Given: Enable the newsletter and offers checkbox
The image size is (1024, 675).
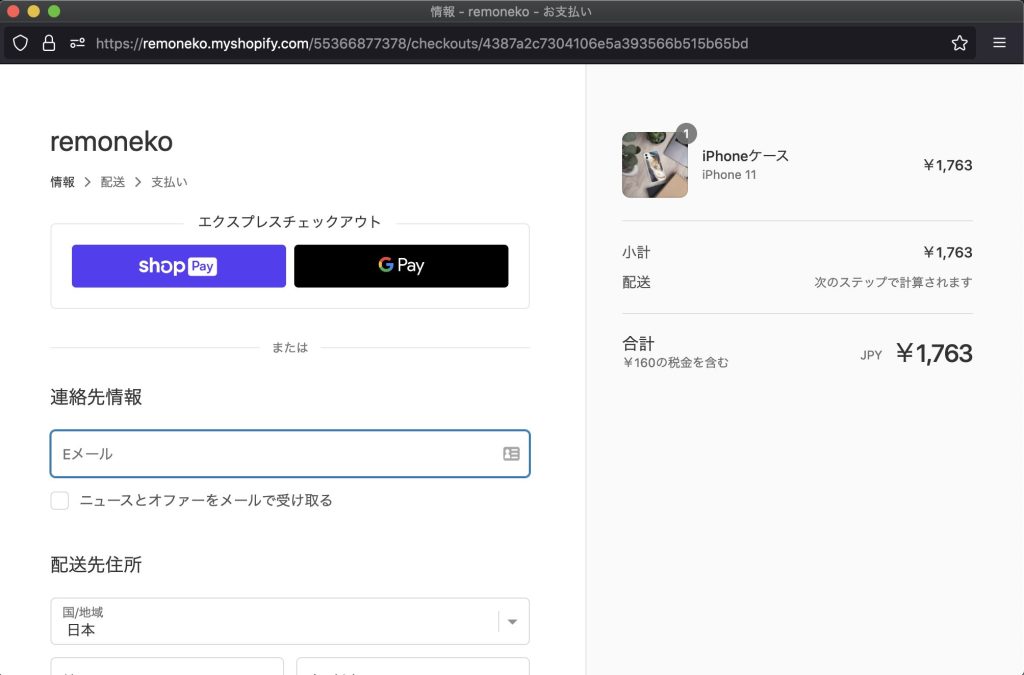Looking at the screenshot, I should (x=60, y=500).
